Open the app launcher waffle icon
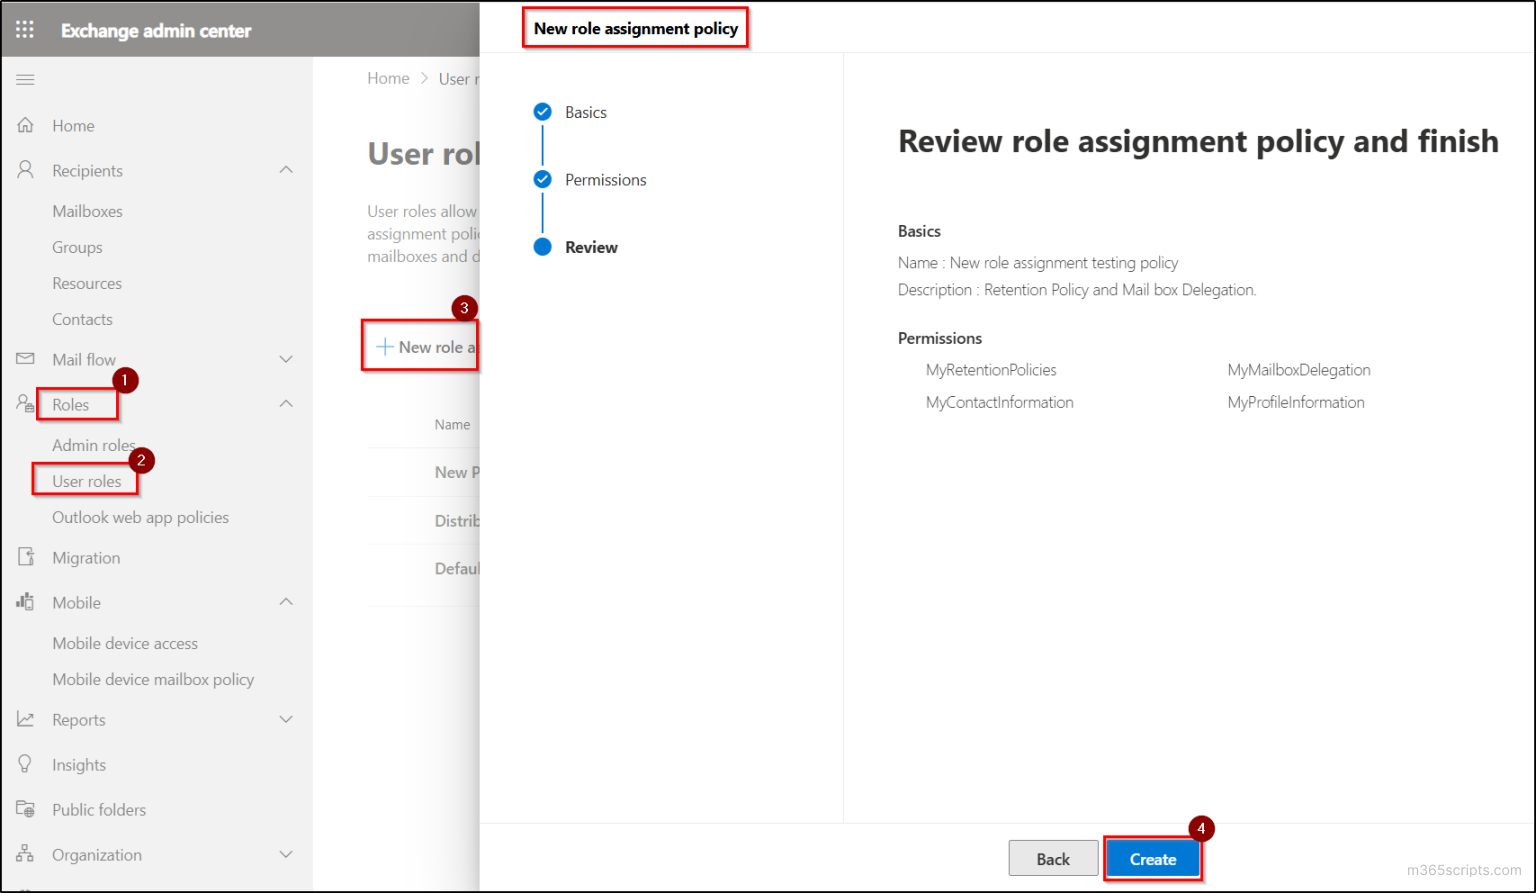Screen dimensions: 1536x893 click(24, 29)
